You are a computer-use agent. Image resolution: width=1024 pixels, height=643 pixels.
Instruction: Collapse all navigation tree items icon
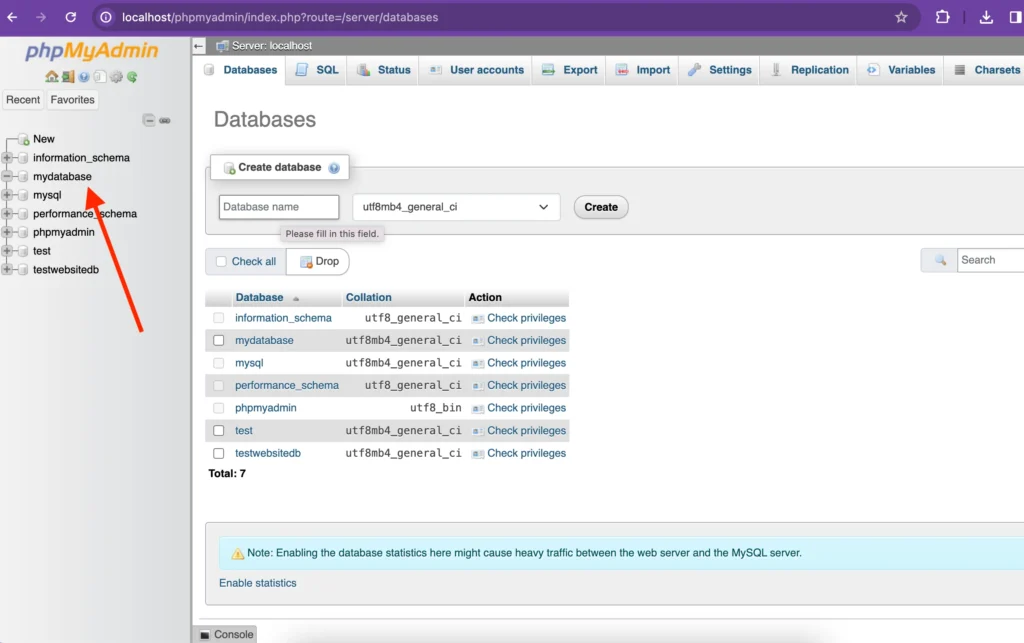click(149, 120)
